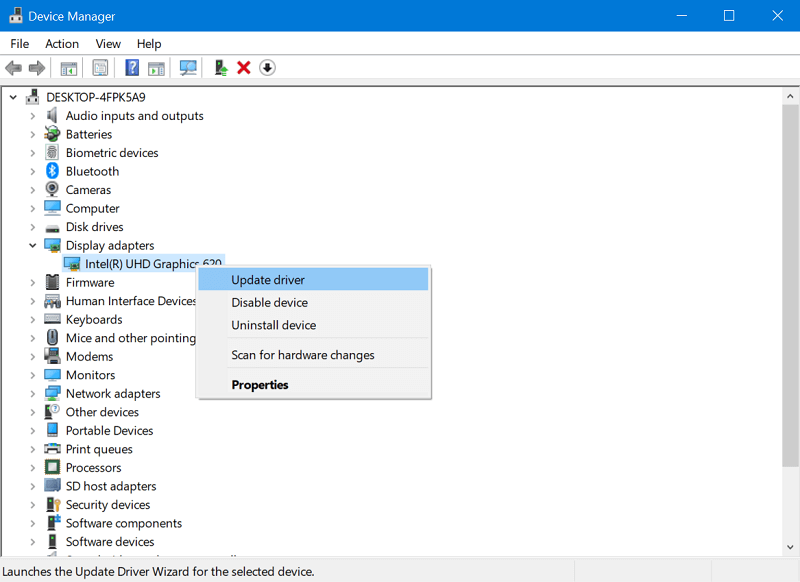Expand the SD host adapters category
Screen dimensions: 800x582
point(33,486)
